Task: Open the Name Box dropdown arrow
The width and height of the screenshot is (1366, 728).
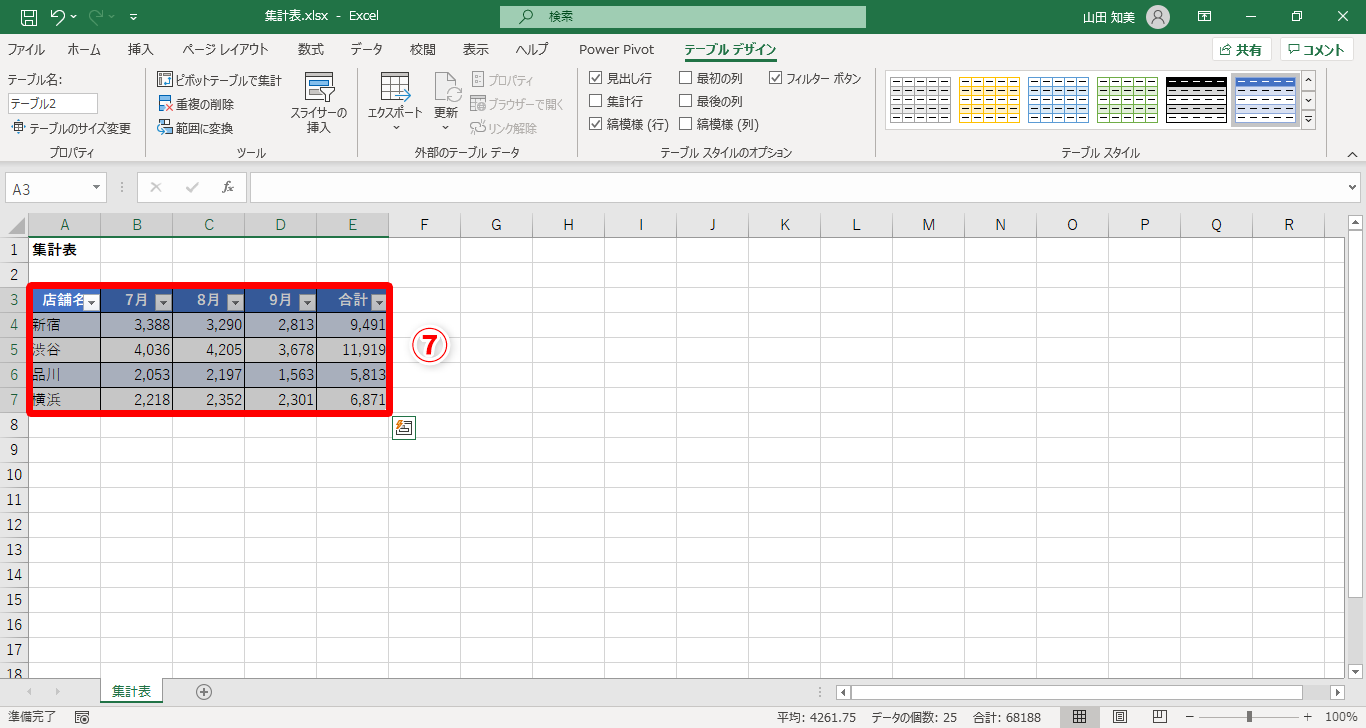Action: (96, 188)
